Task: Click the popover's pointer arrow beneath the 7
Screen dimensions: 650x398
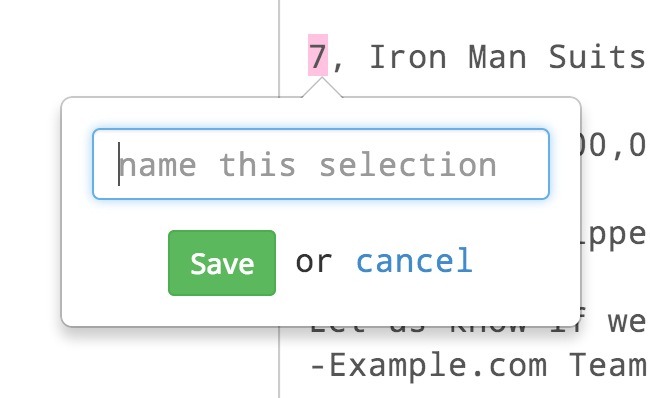Action: click(x=322, y=87)
